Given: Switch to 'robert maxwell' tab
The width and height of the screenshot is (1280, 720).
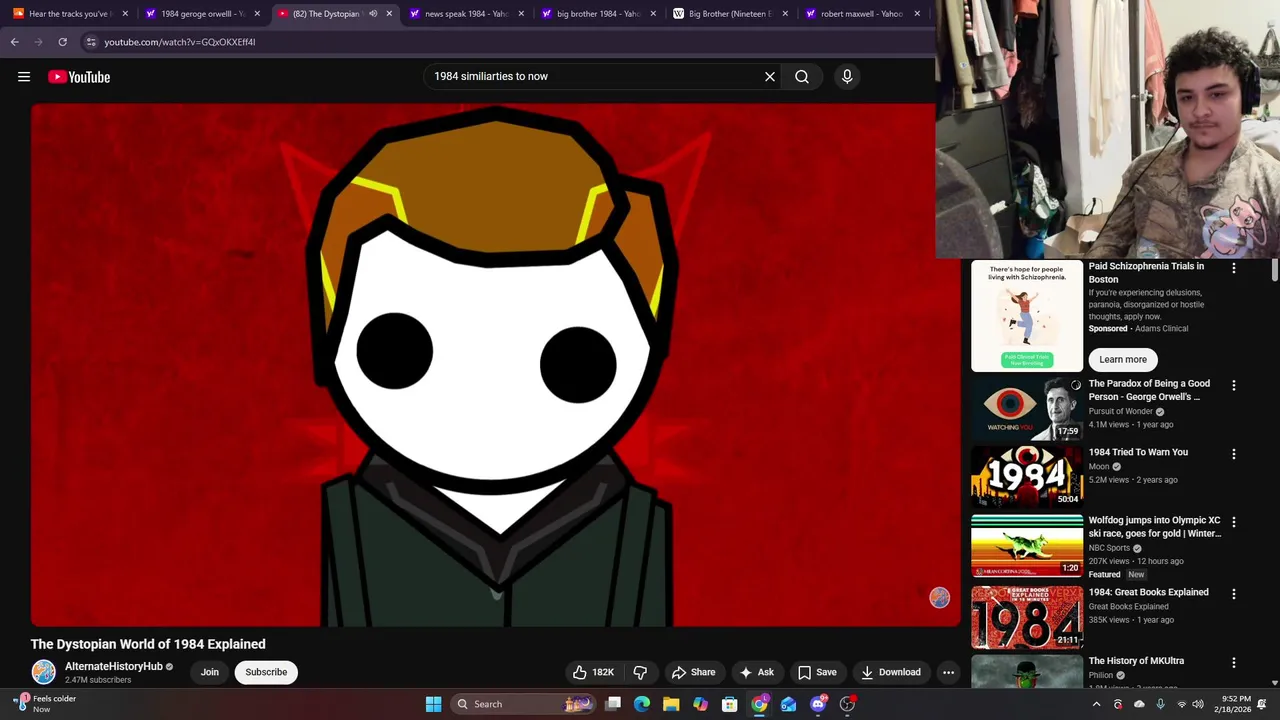Looking at the screenshot, I should [x=862, y=14].
